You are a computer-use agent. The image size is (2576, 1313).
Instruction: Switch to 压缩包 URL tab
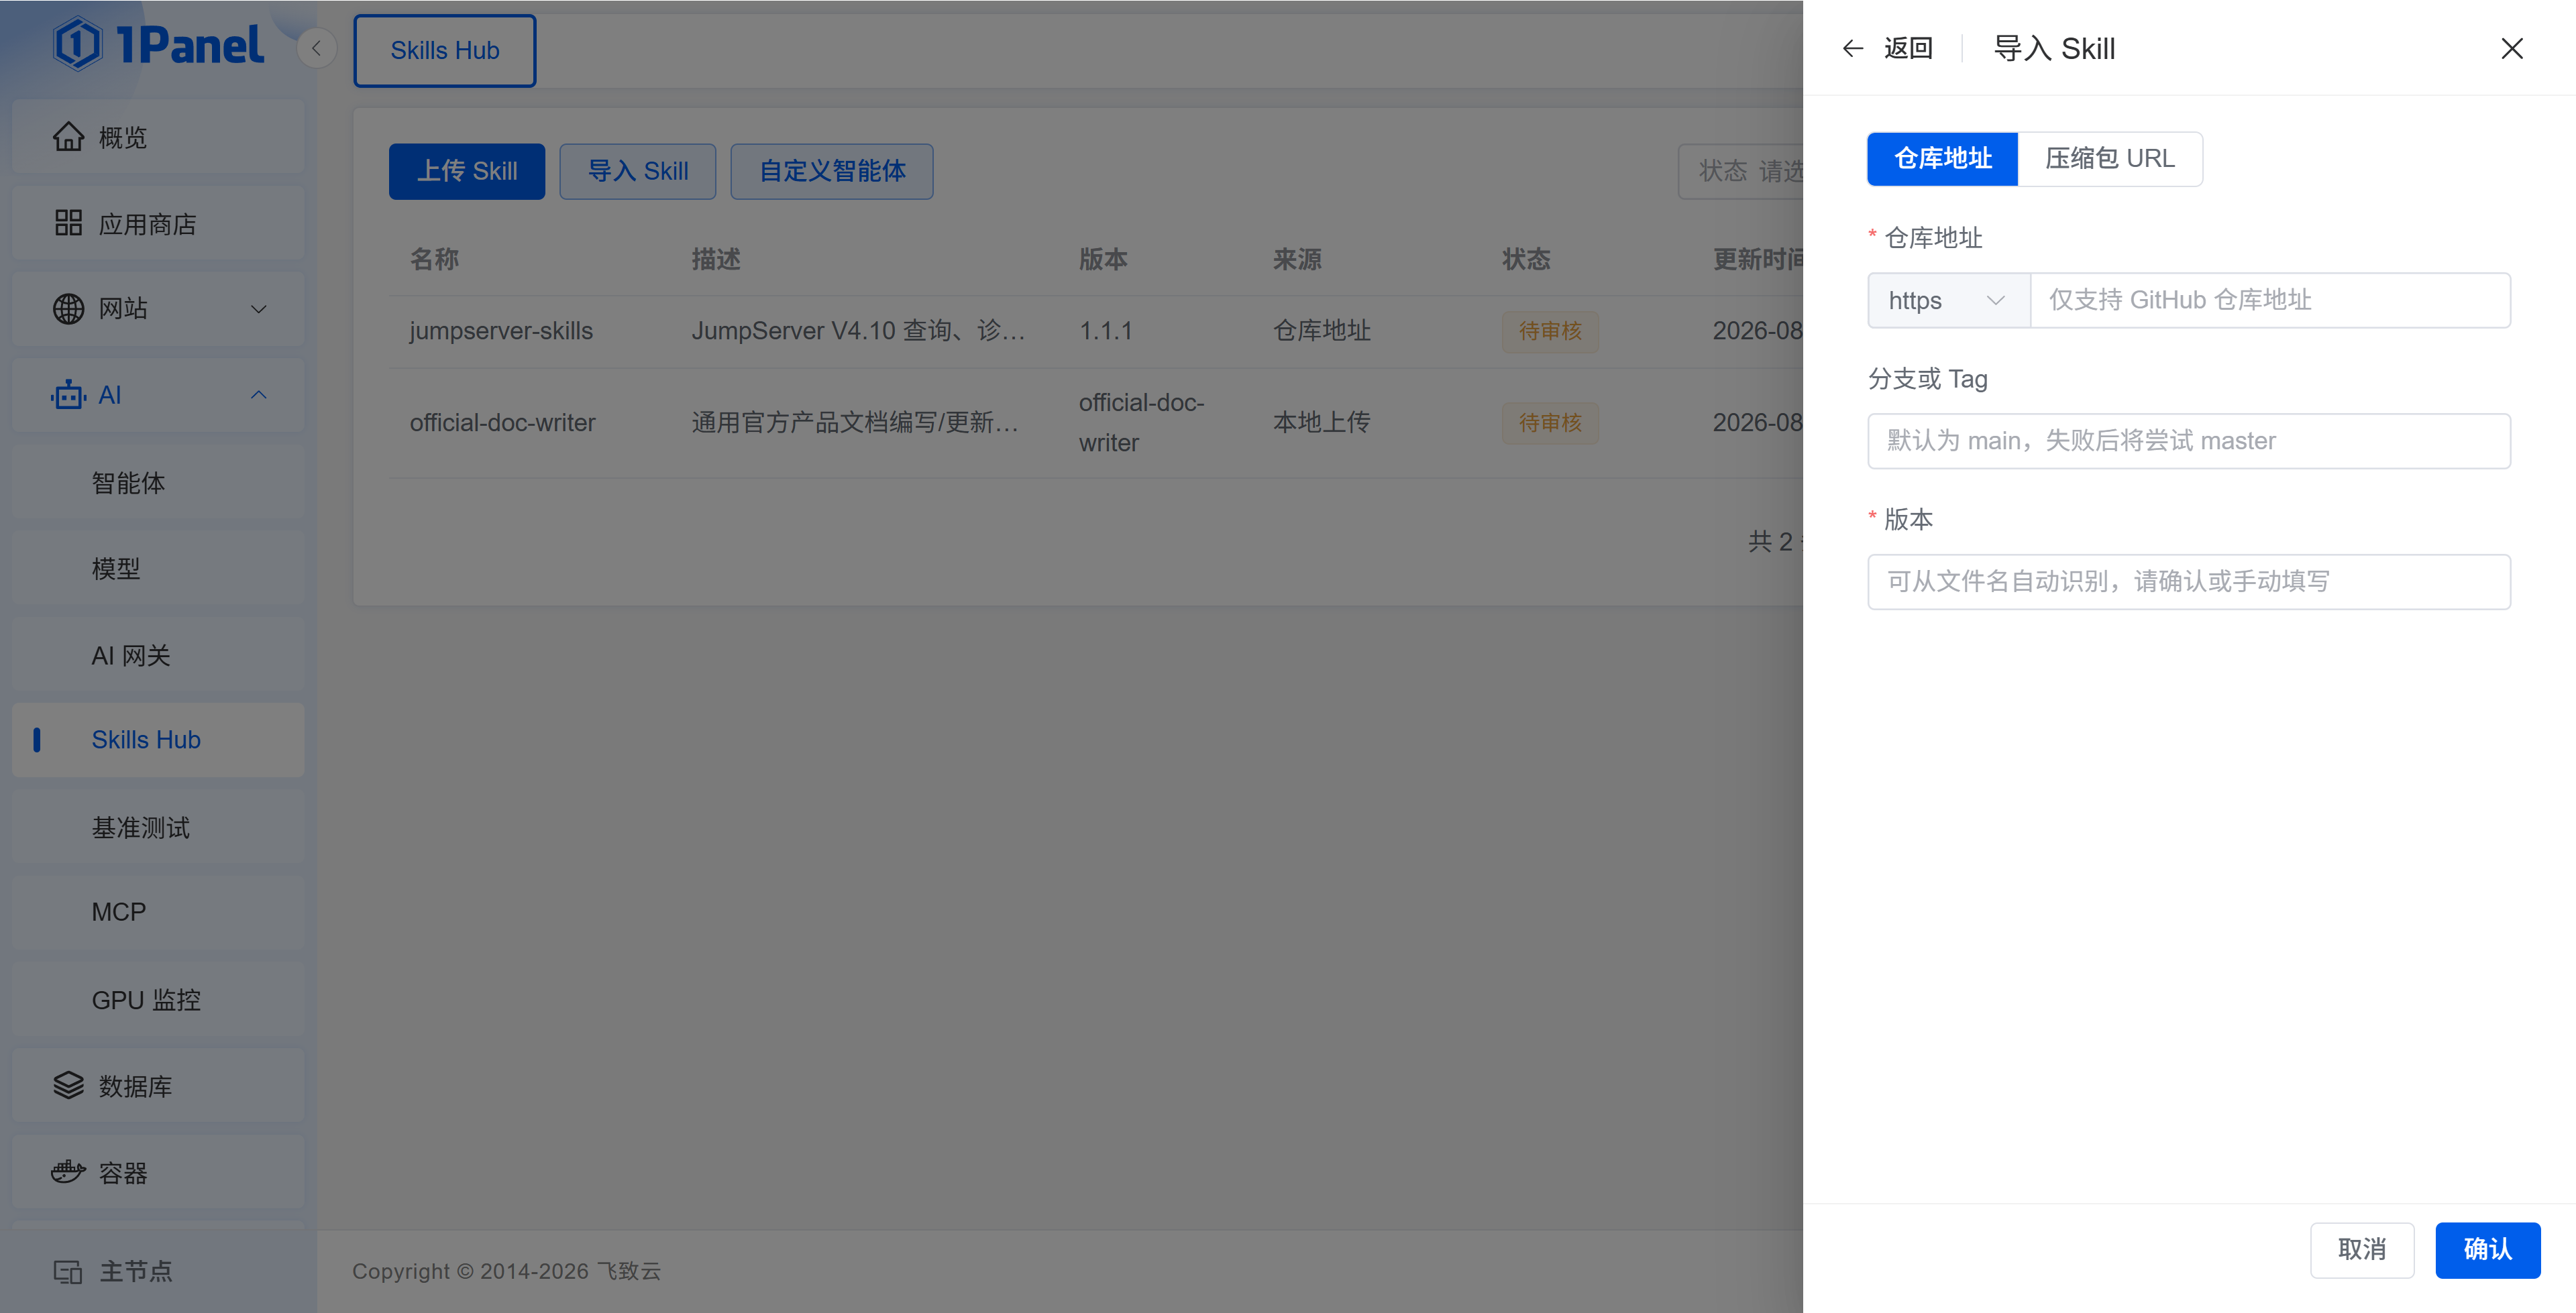click(2110, 158)
